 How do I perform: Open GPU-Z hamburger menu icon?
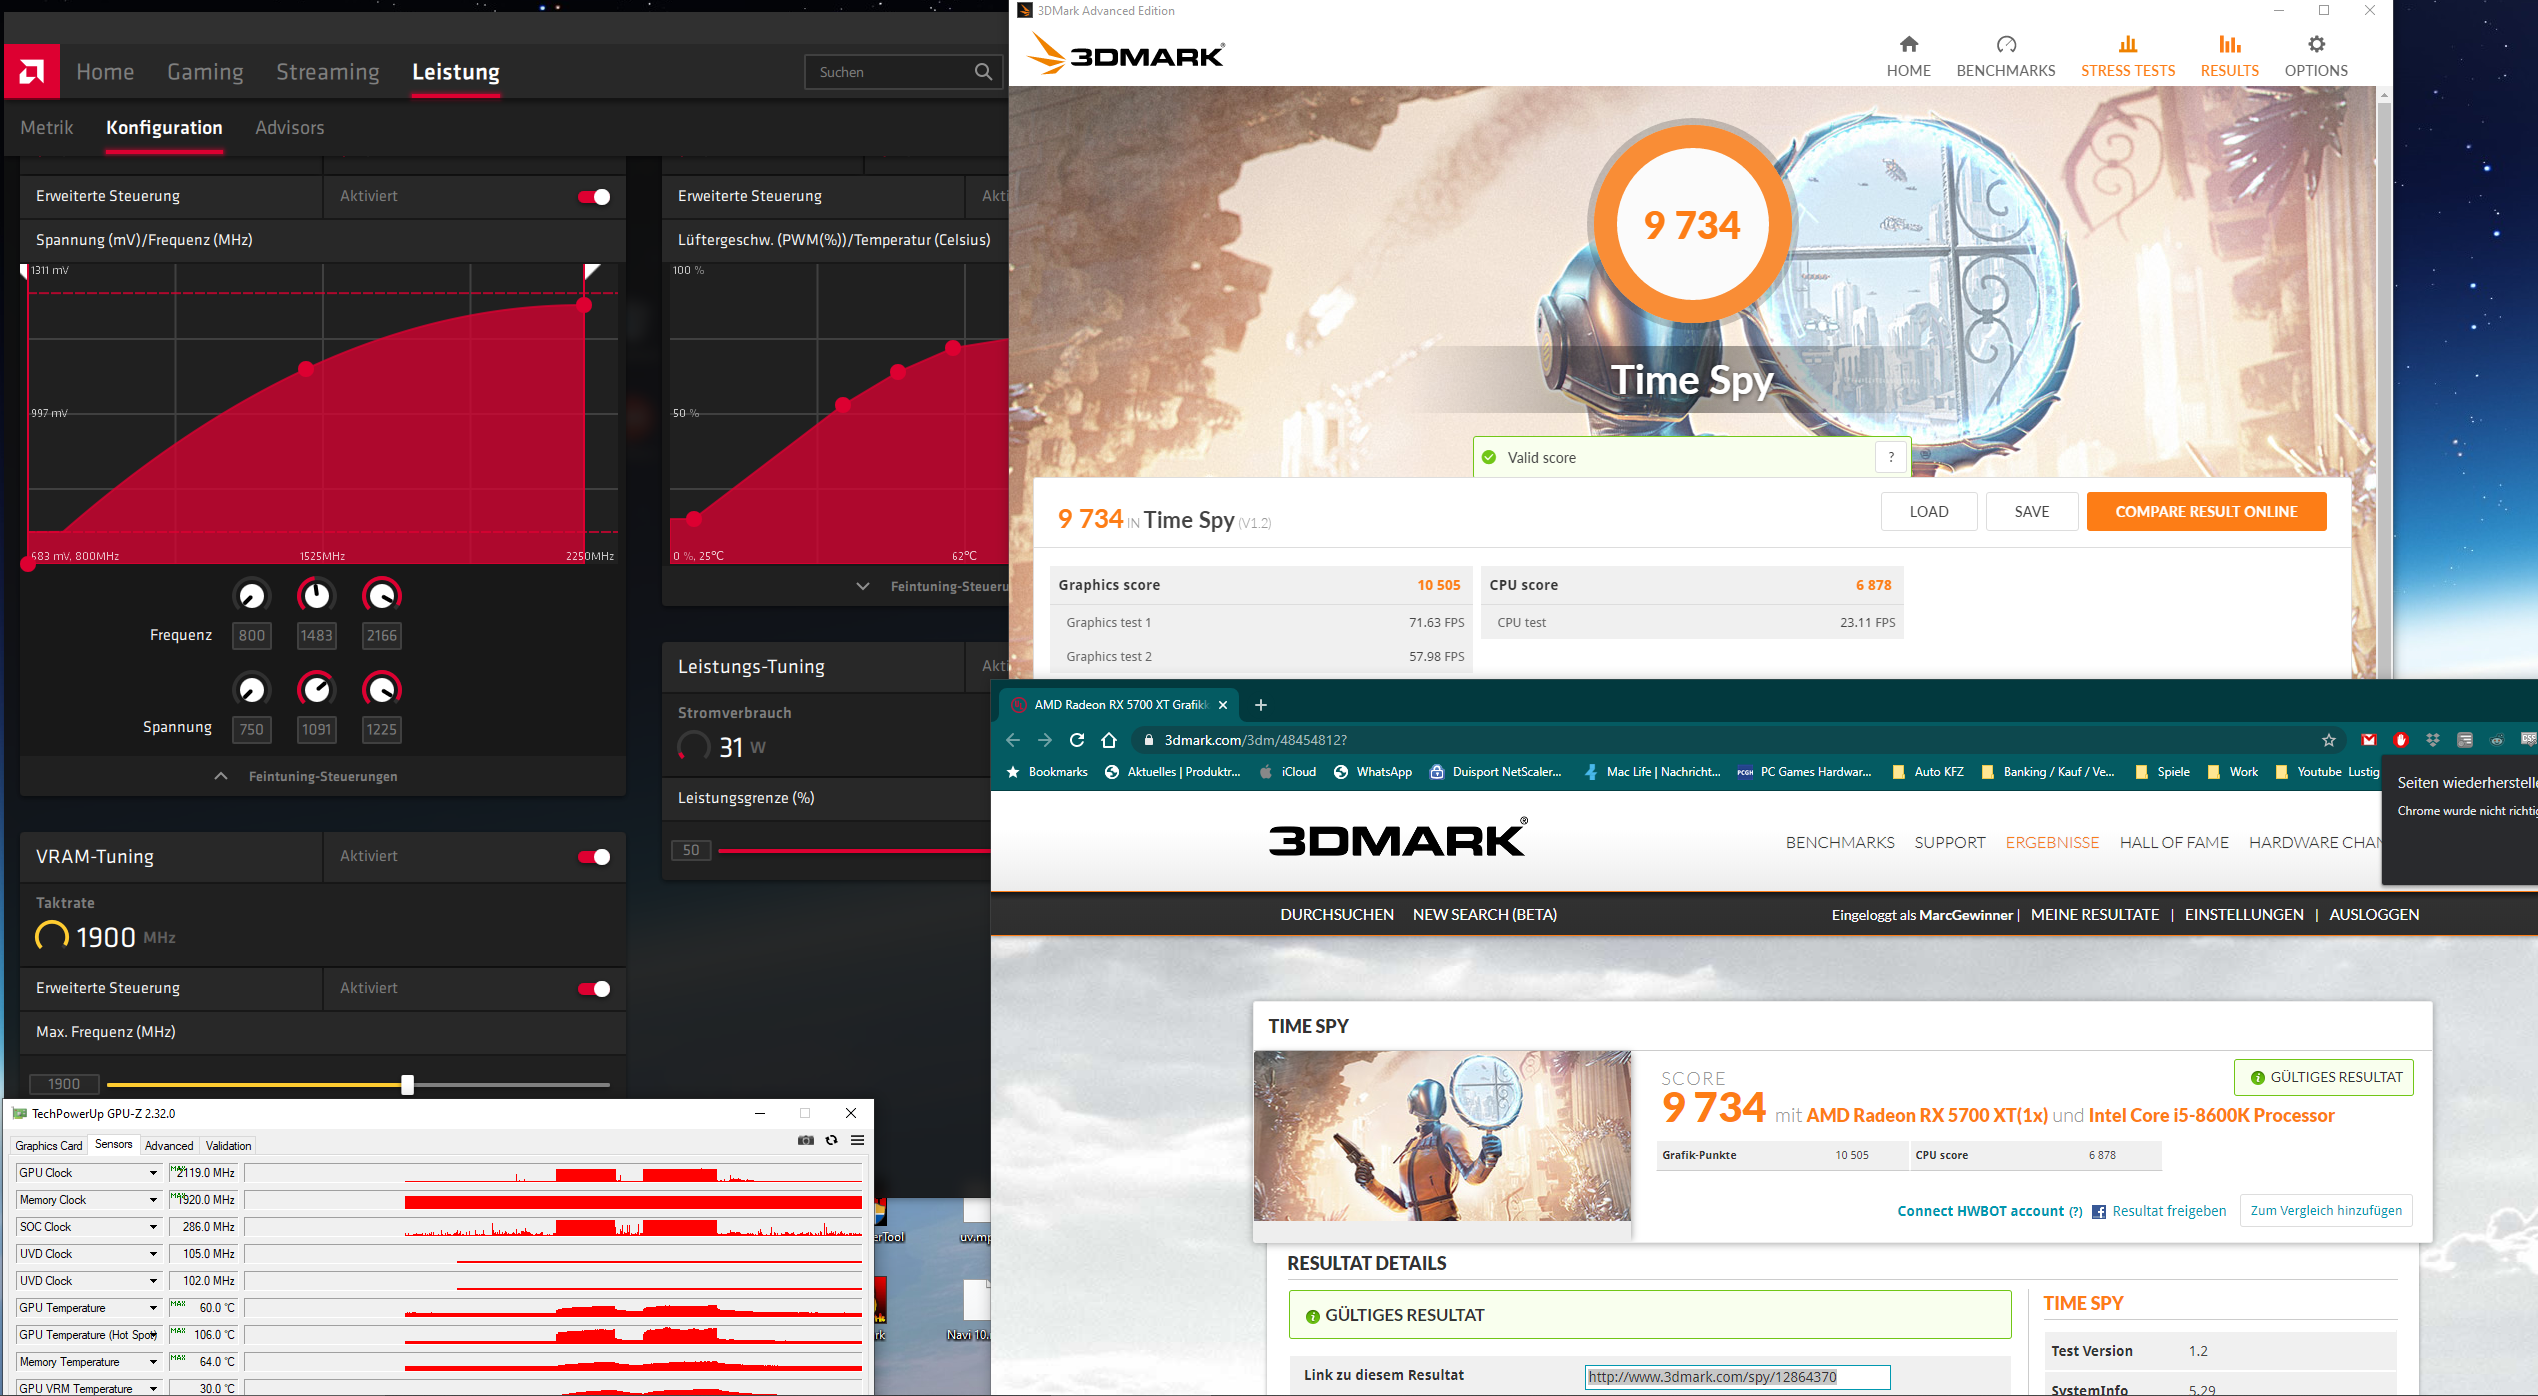(857, 1140)
